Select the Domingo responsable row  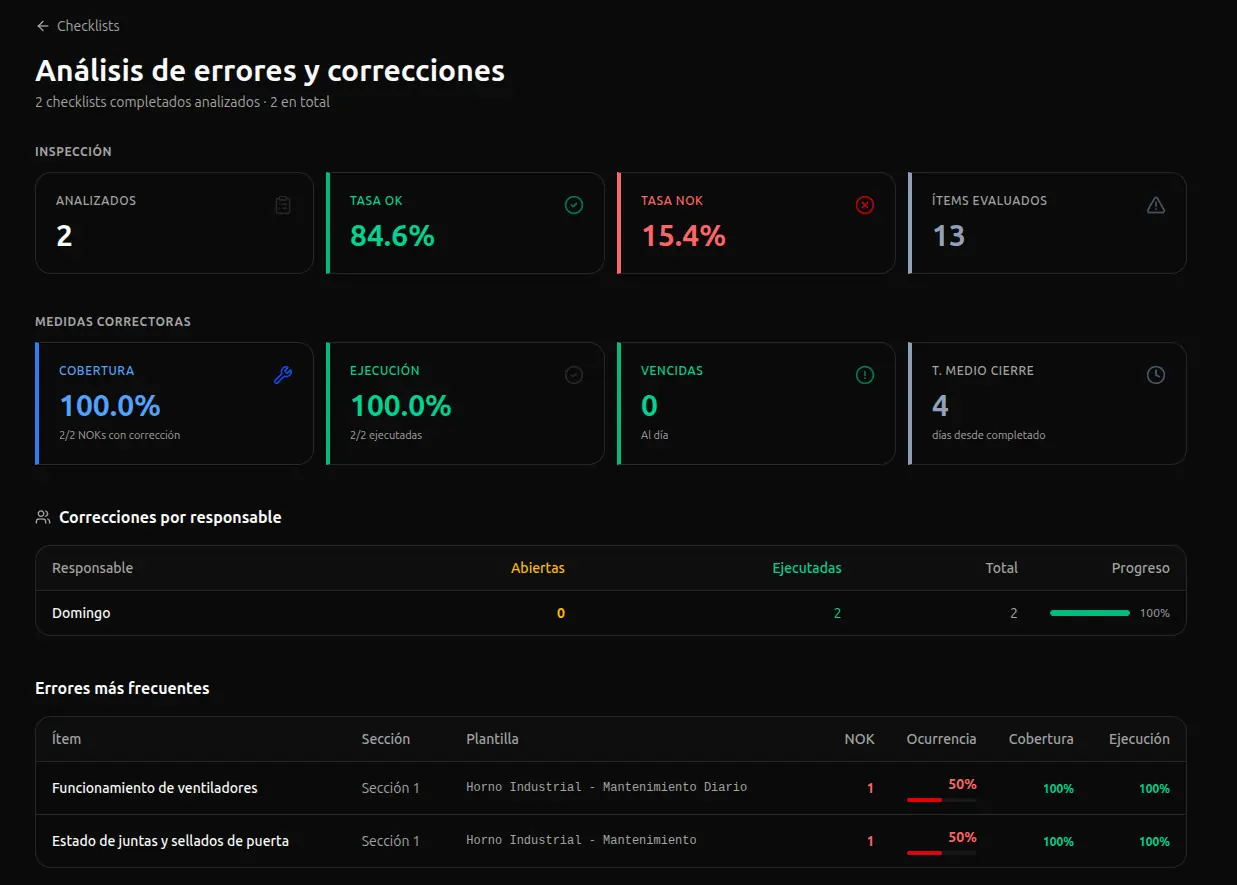tap(611, 613)
